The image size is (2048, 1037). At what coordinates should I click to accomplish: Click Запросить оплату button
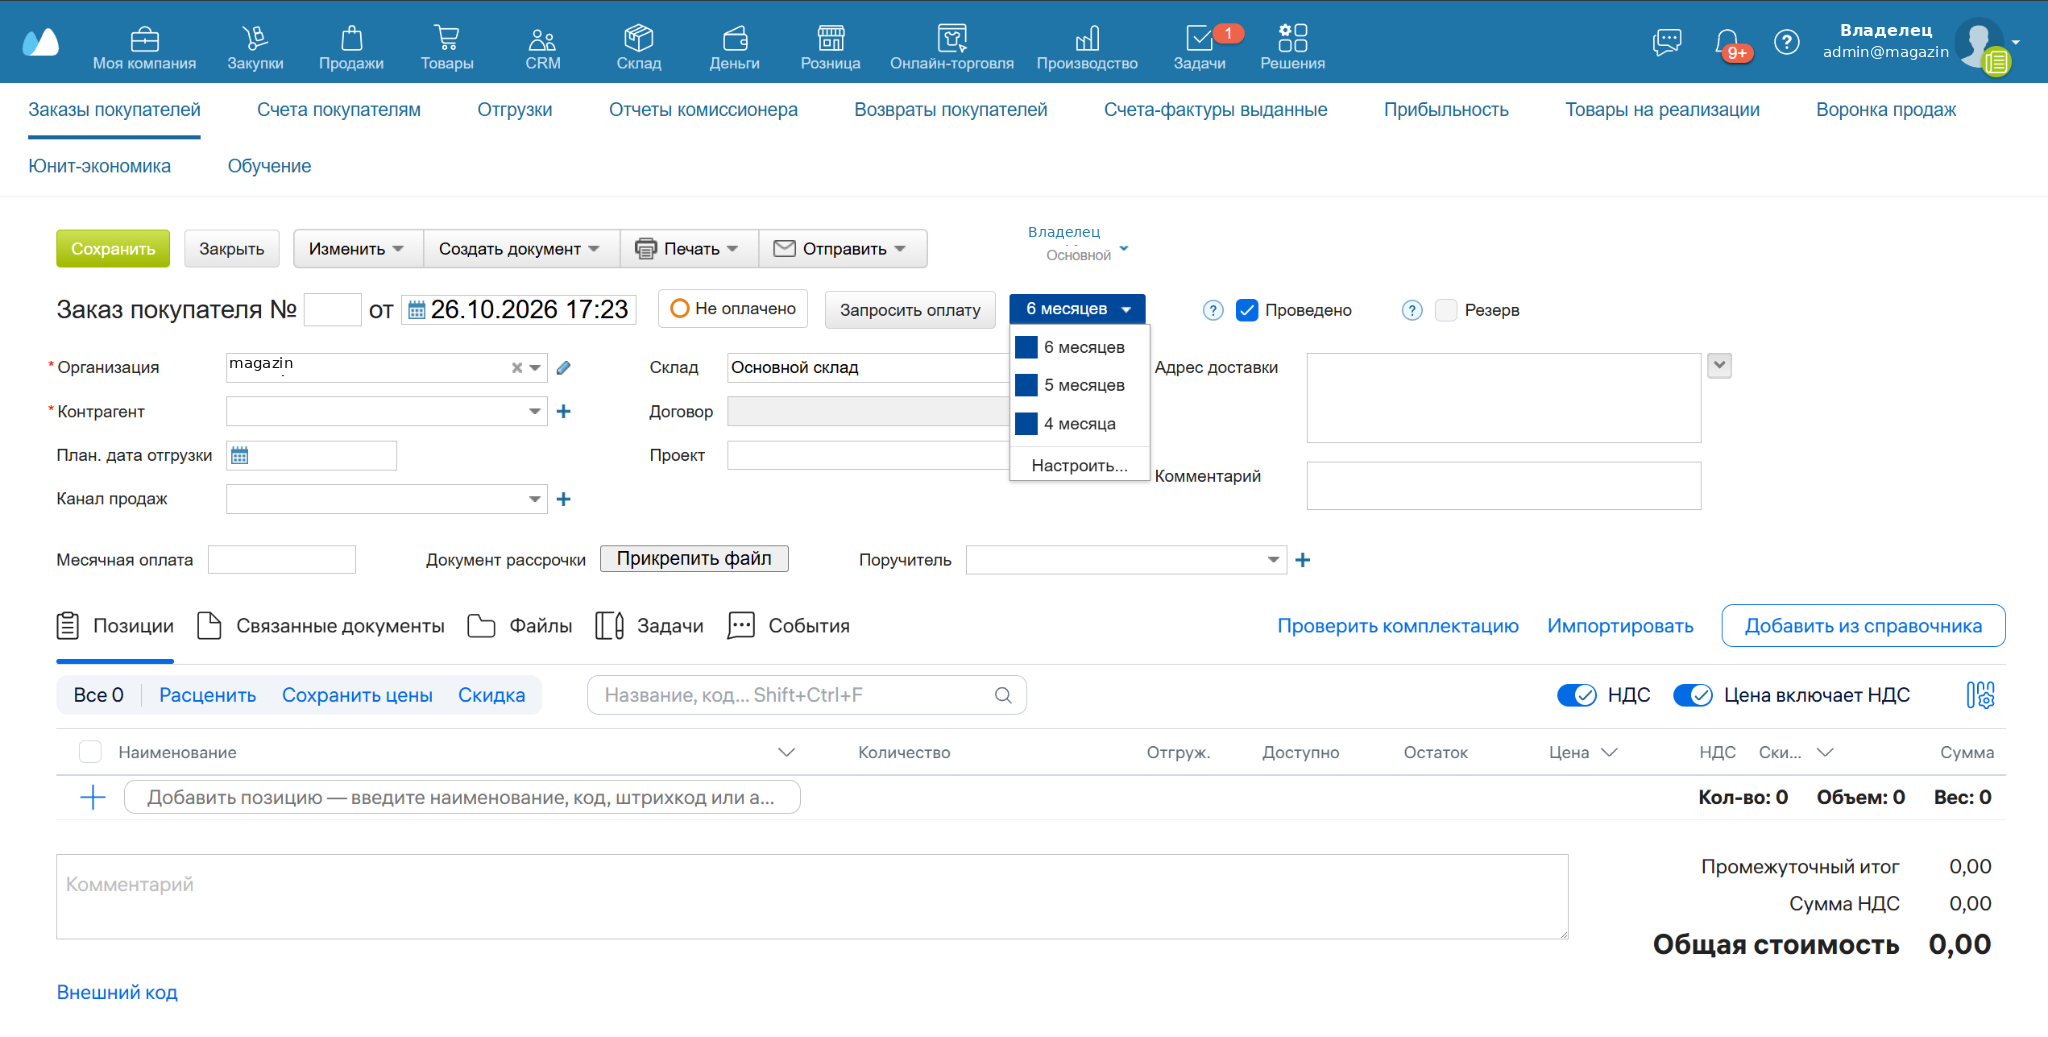click(910, 310)
